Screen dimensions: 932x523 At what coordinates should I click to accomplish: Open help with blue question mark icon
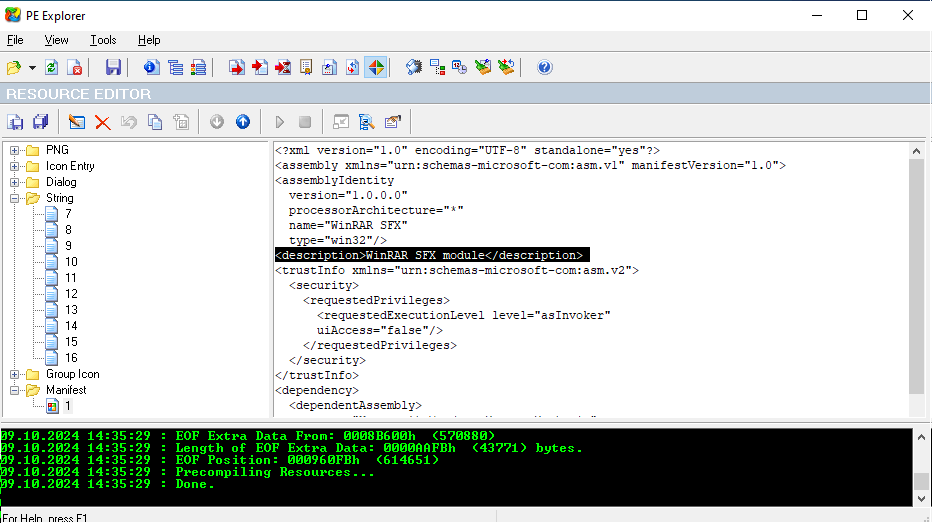(x=544, y=68)
